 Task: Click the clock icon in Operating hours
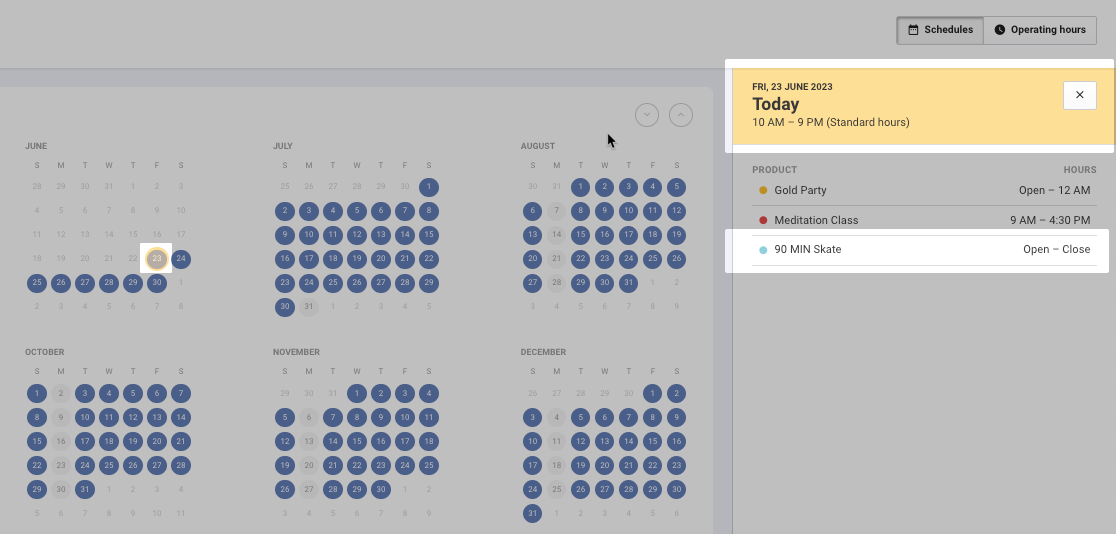coord(1000,30)
